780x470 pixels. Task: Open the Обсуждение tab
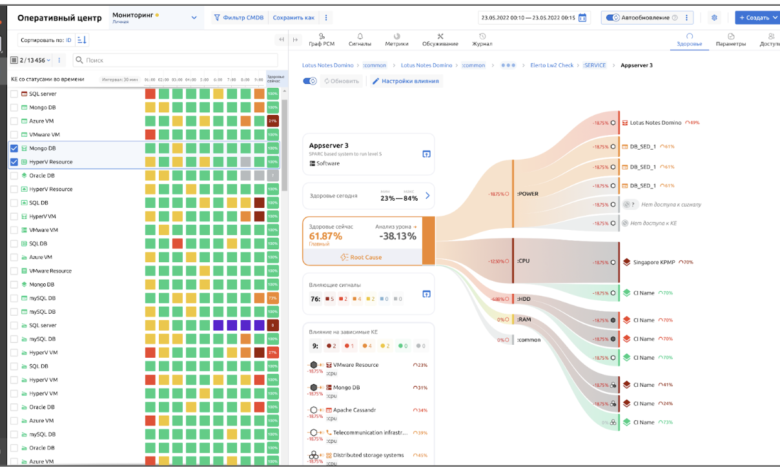tap(440, 40)
